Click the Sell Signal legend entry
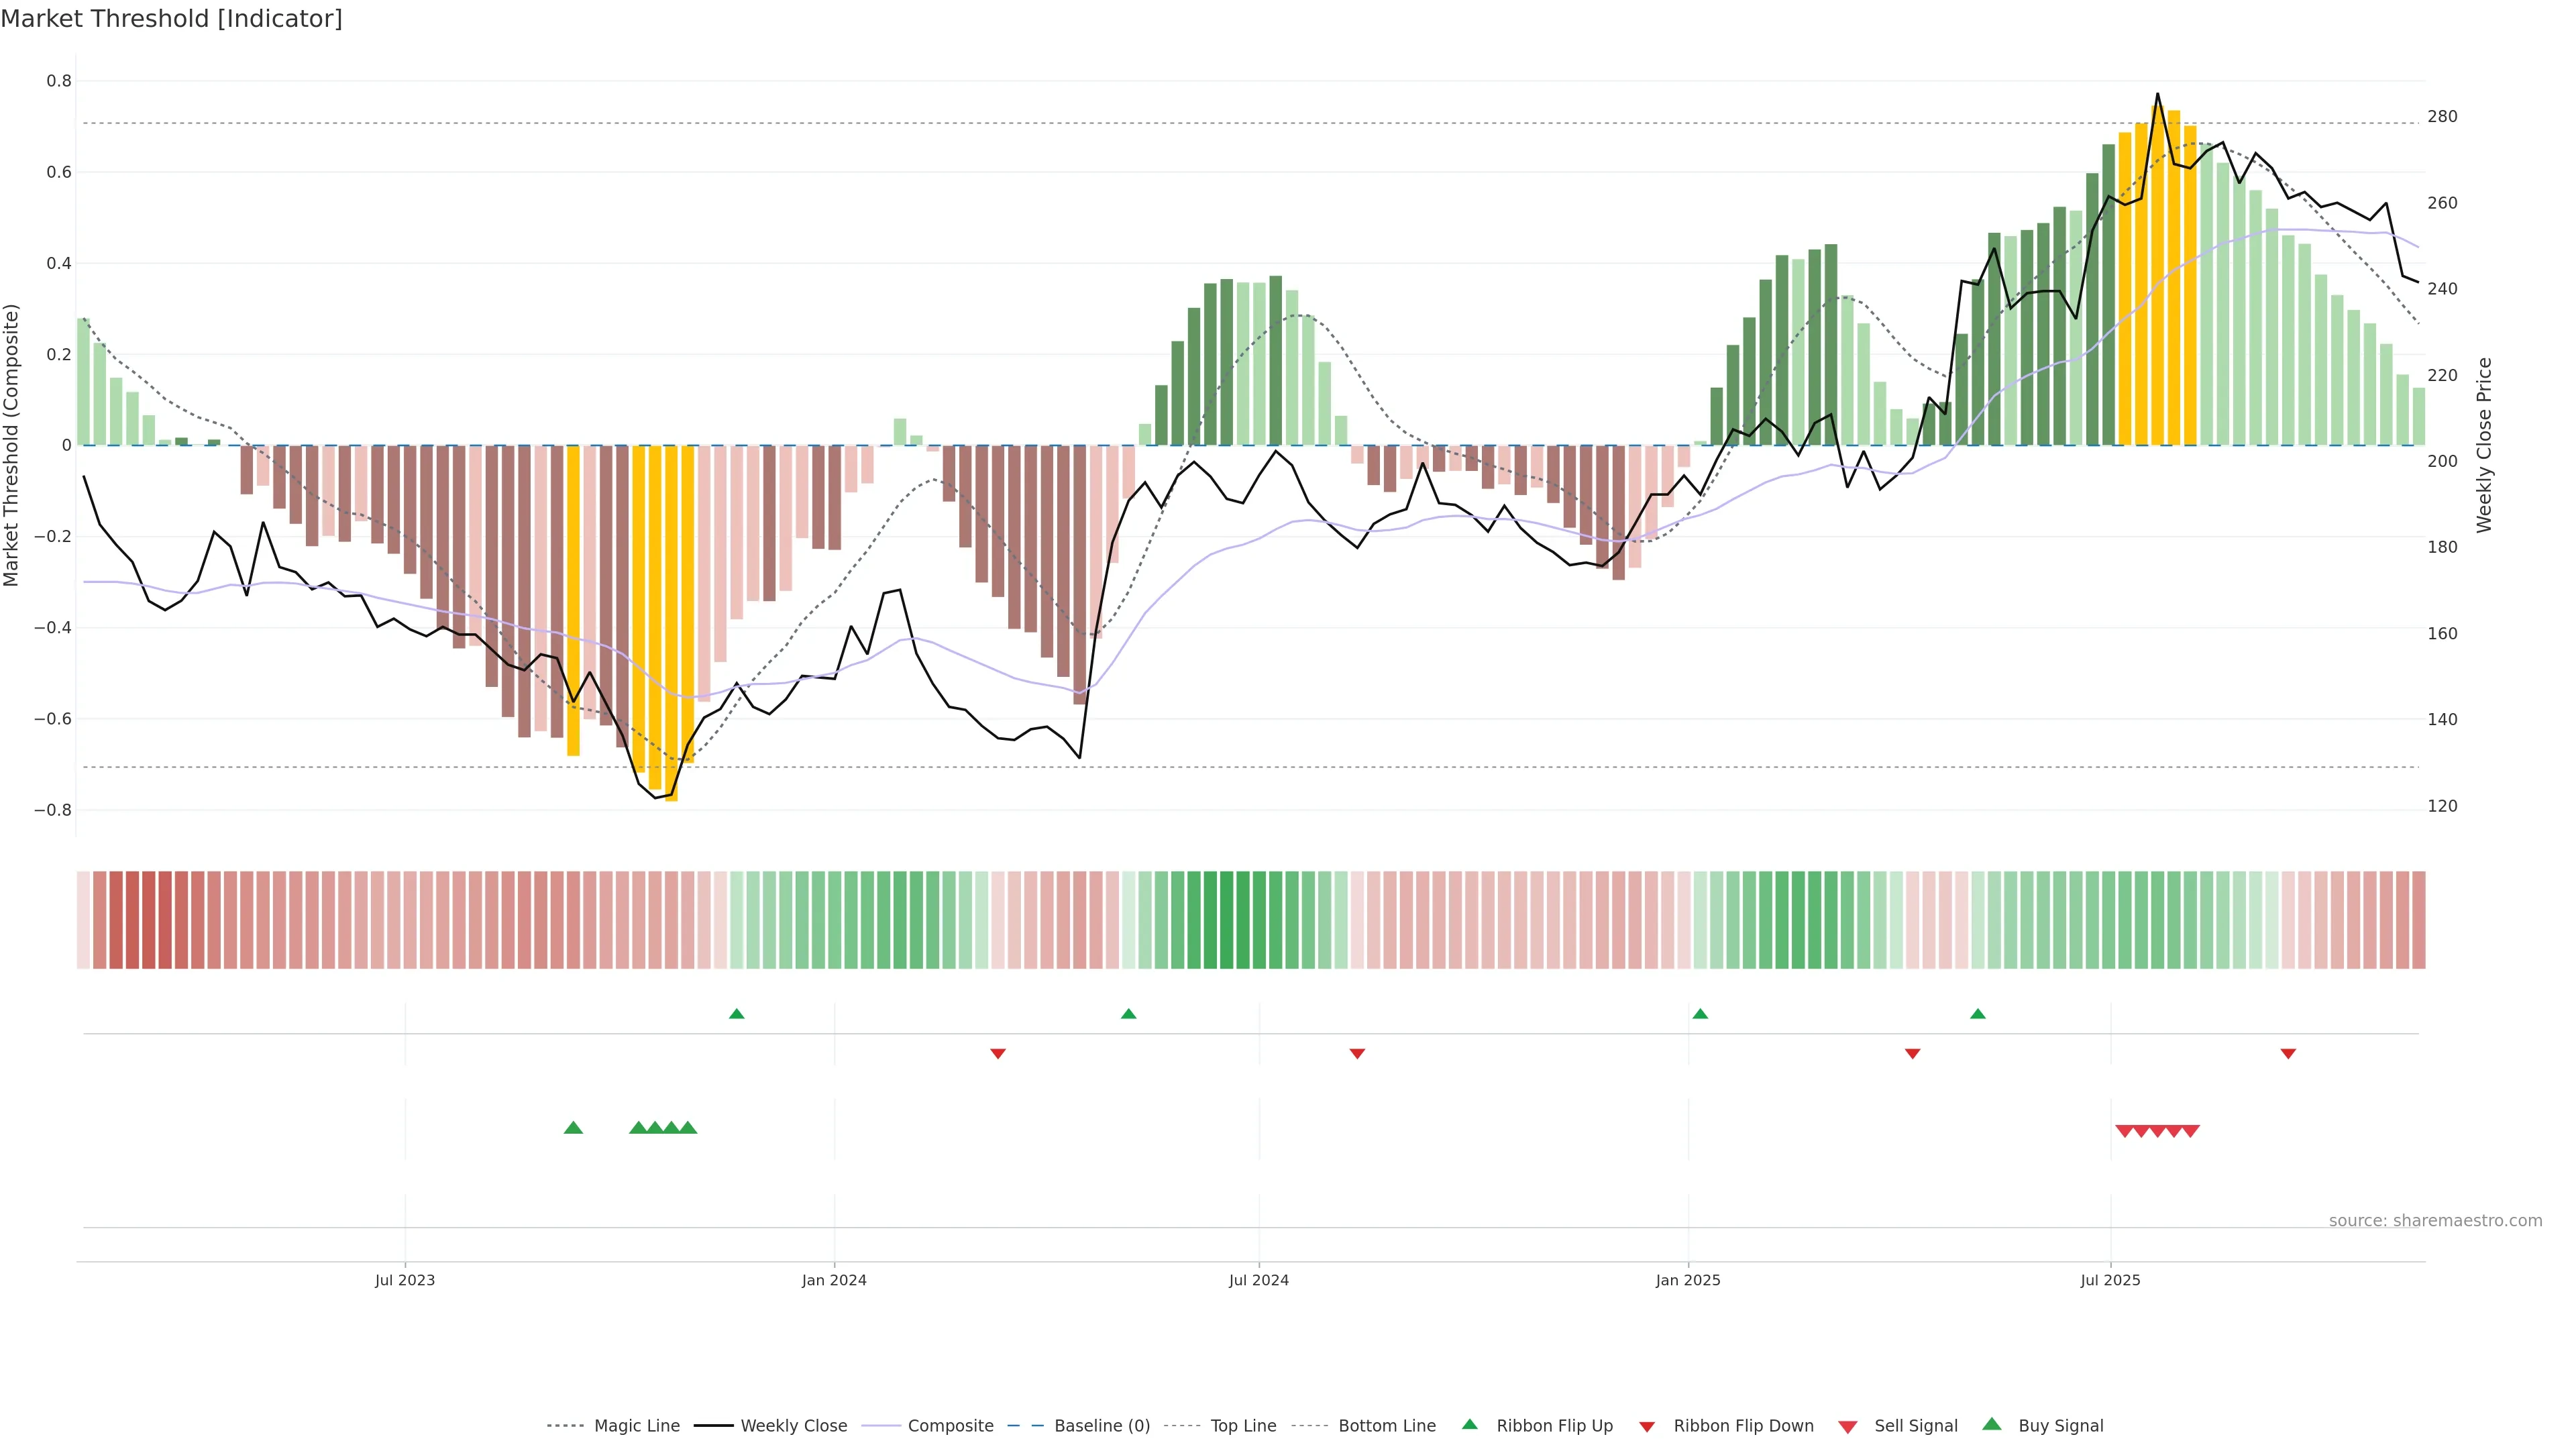The width and height of the screenshot is (2576, 1449). 1915,1426
